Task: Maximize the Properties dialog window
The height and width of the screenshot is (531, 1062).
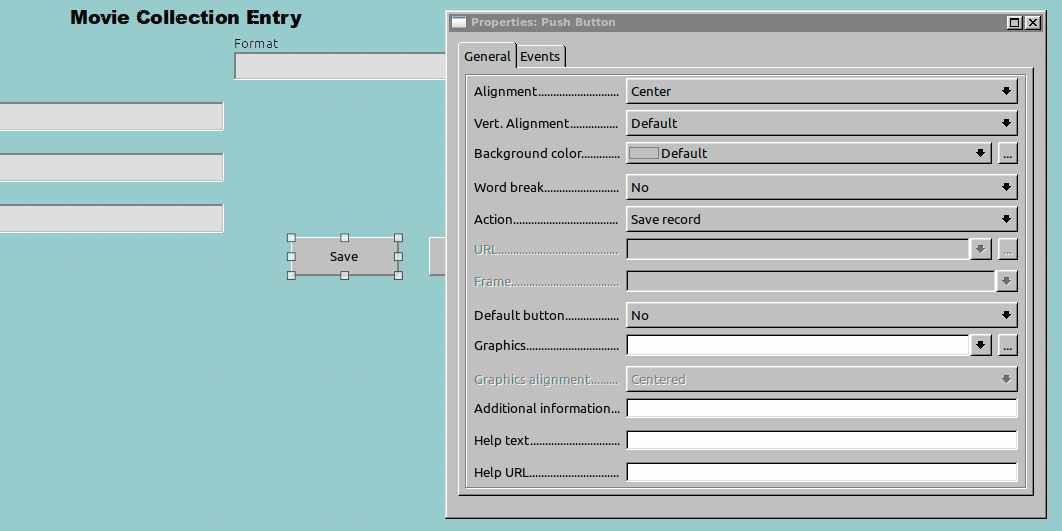Action: click(1015, 22)
